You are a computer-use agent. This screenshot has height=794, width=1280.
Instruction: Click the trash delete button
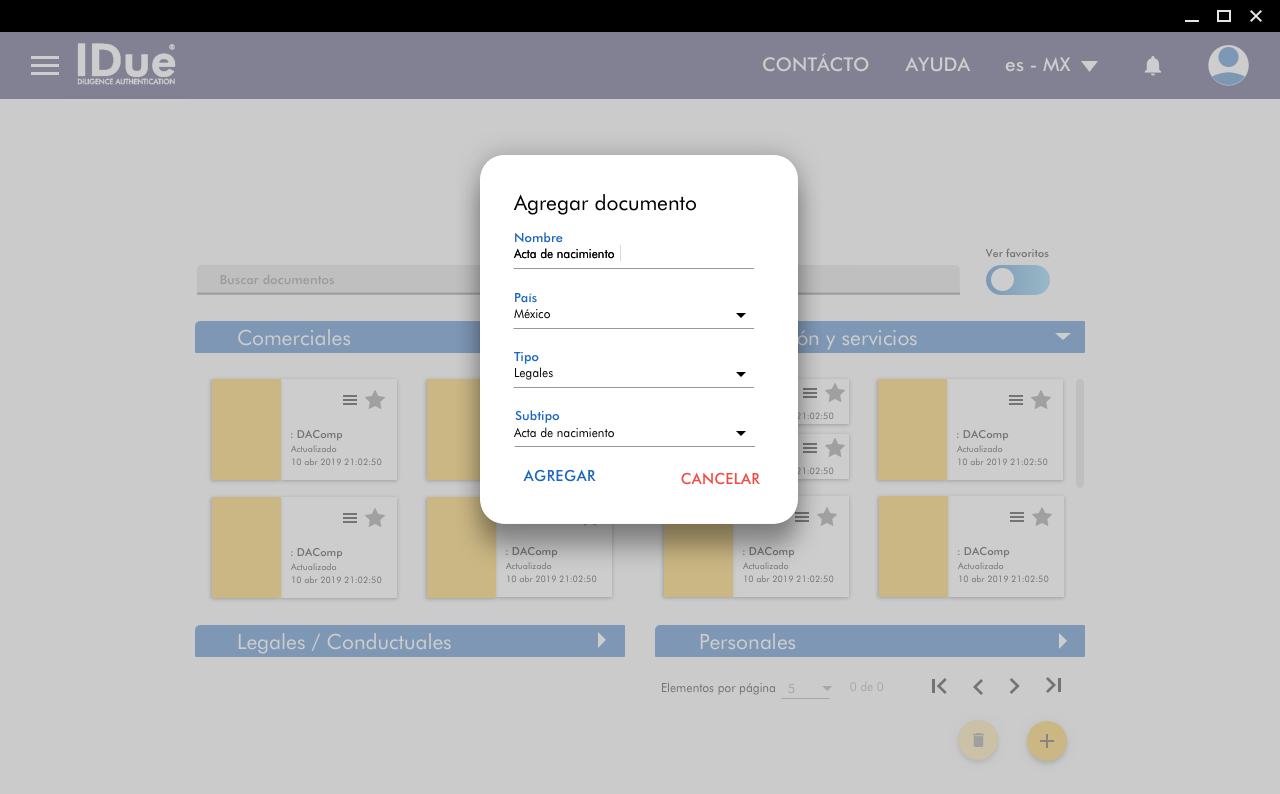click(978, 741)
